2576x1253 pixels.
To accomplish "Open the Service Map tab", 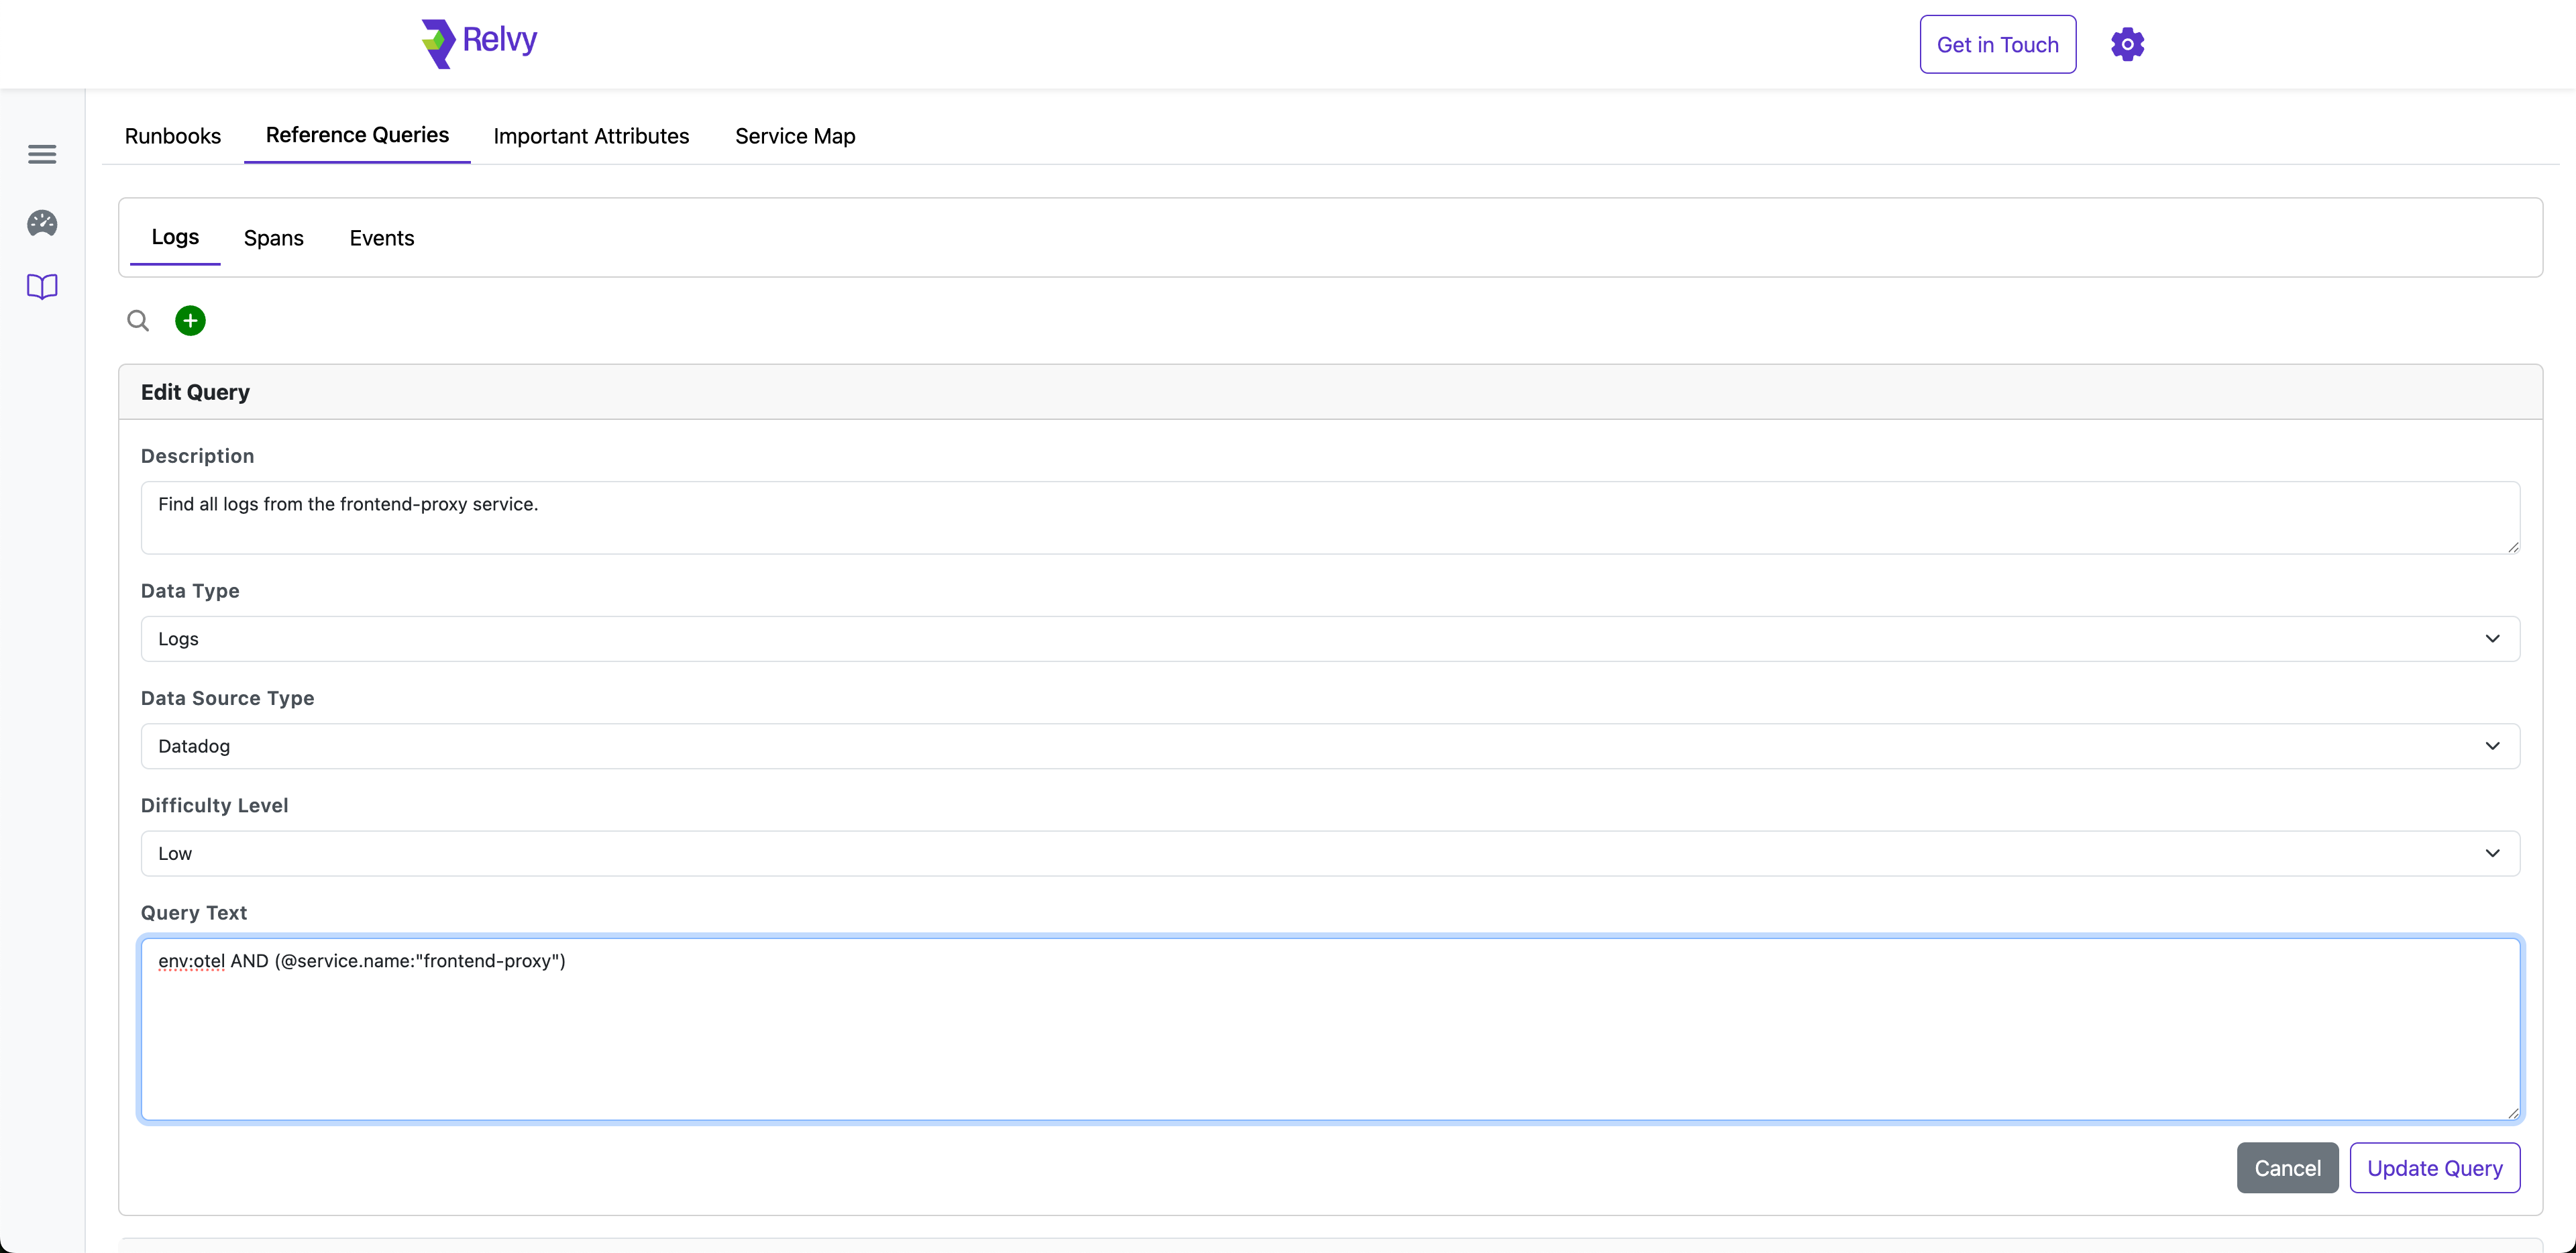I will (x=794, y=136).
